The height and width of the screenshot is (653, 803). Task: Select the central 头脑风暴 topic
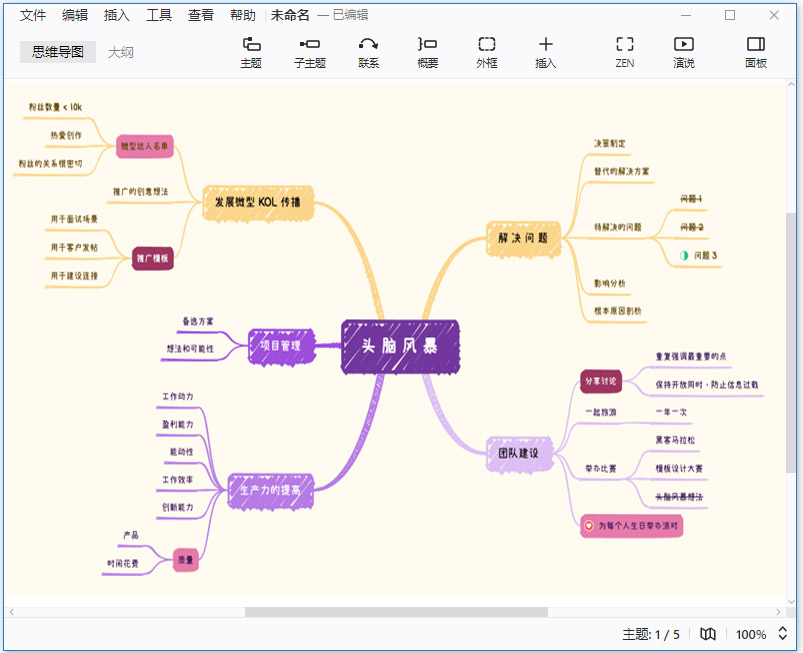tap(399, 345)
